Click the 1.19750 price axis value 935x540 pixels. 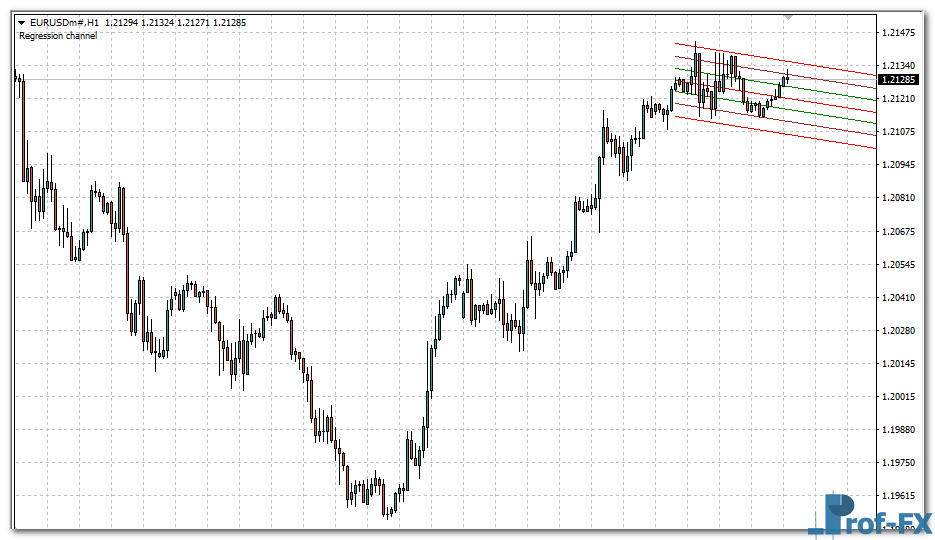point(902,463)
